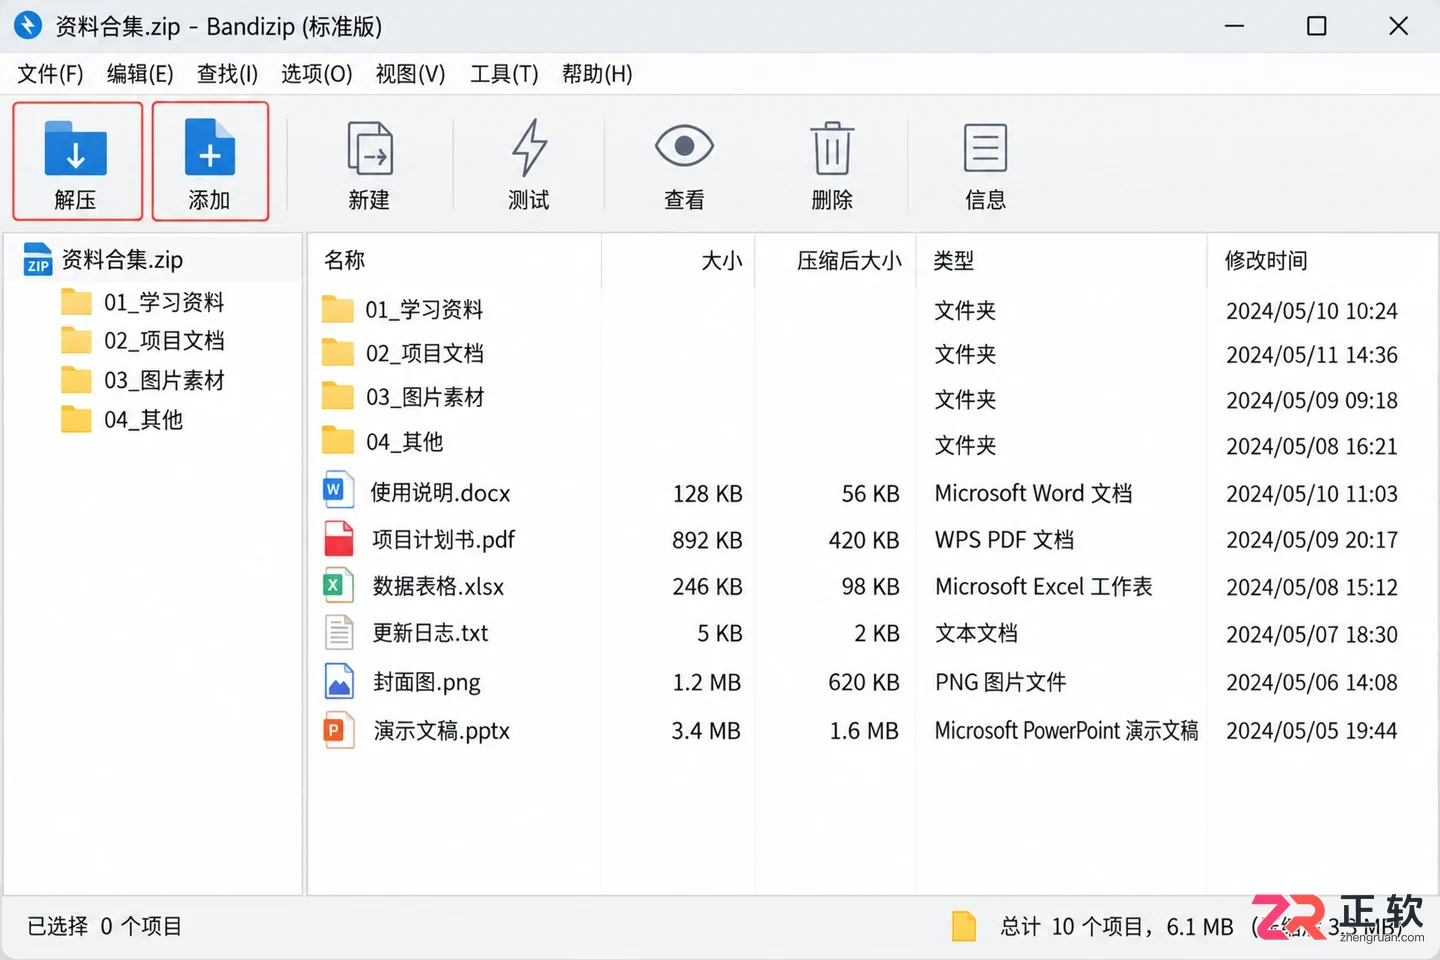The image size is (1440, 960).
Task: Open the 文件(F) menu
Action: 50,74
